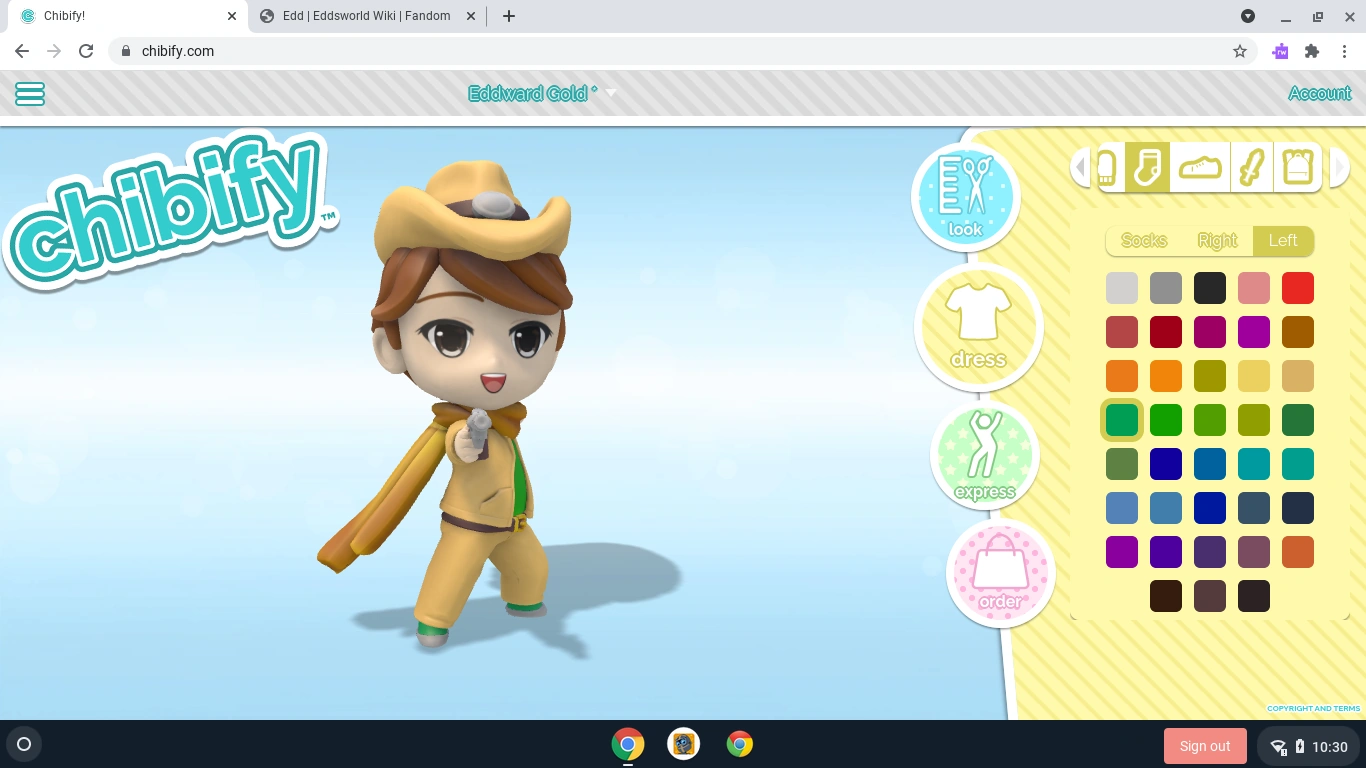Open the Account page
Viewport: 1366px width, 768px height.
(x=1319, y=93)
